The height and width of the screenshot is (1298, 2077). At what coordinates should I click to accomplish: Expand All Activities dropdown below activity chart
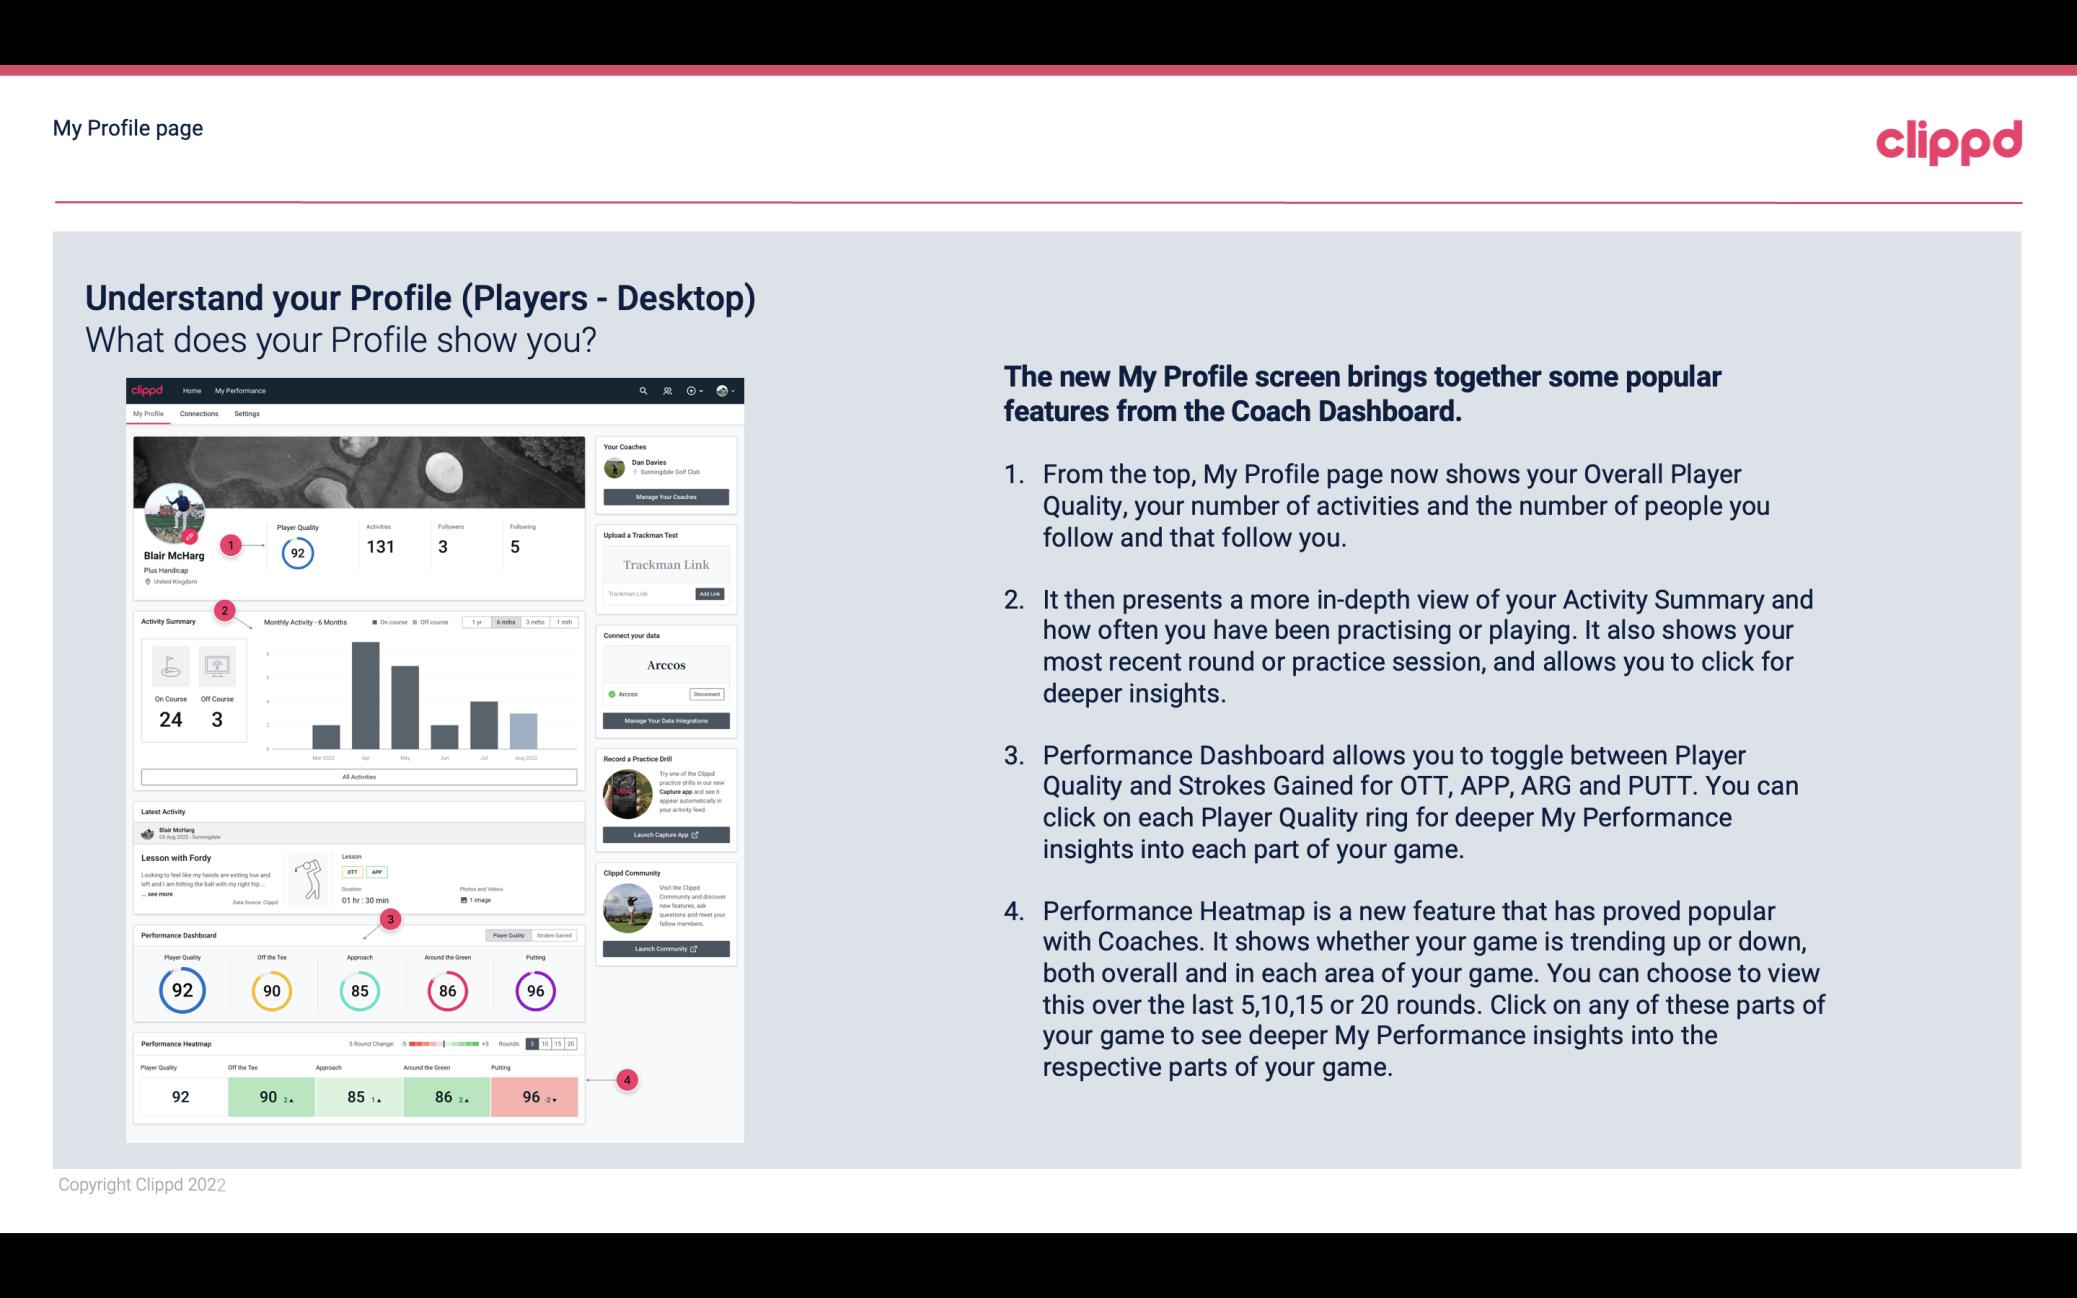tap(357, 776)
